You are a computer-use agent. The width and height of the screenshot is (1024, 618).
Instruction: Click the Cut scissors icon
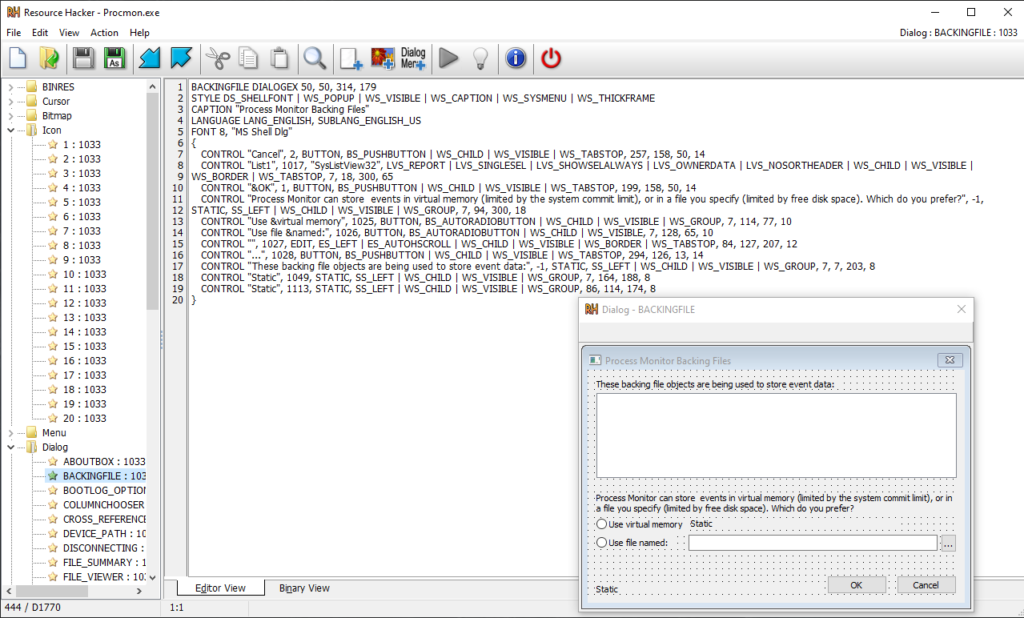(217, 58)
